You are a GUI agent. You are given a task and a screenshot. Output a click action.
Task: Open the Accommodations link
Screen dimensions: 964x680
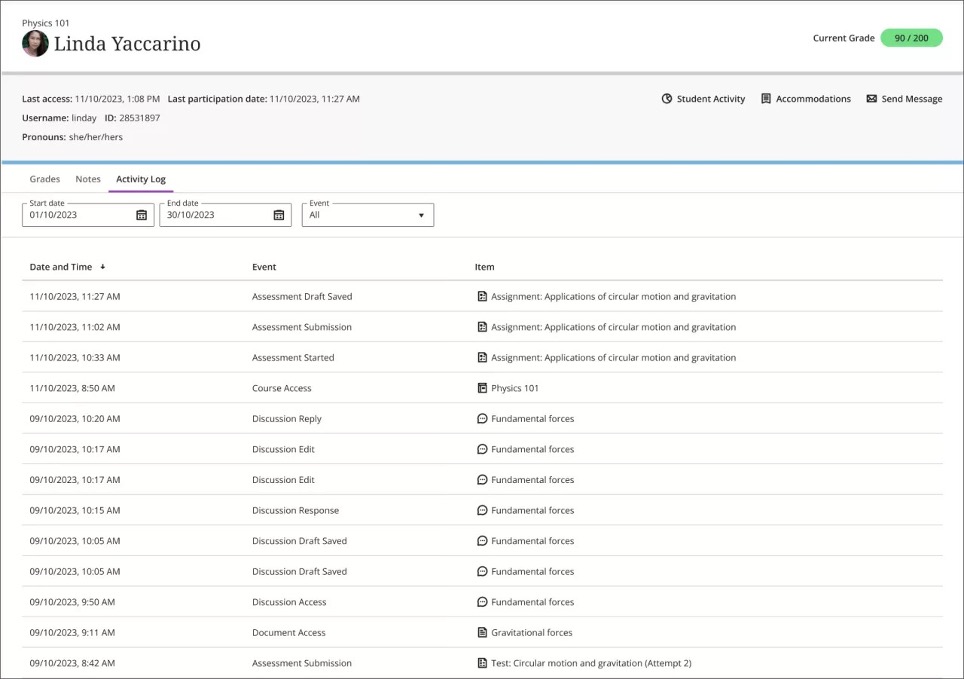pyautogui.click(x=806, y=99)
